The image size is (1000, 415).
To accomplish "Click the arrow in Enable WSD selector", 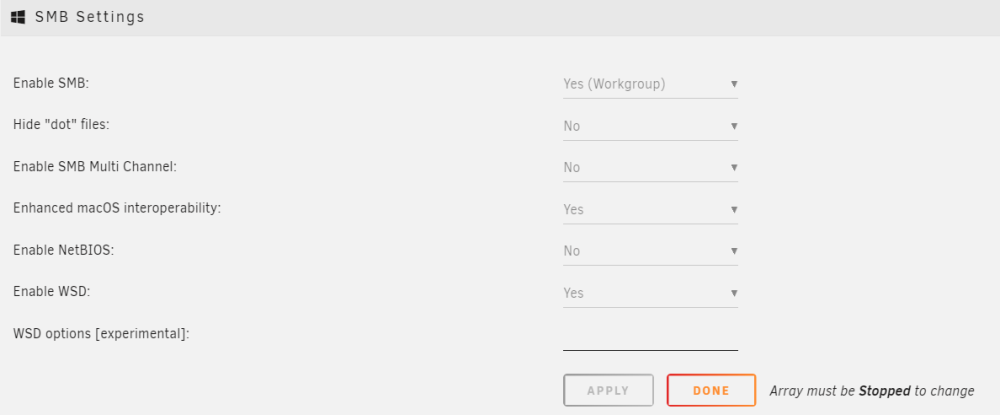I will (734, 293).
